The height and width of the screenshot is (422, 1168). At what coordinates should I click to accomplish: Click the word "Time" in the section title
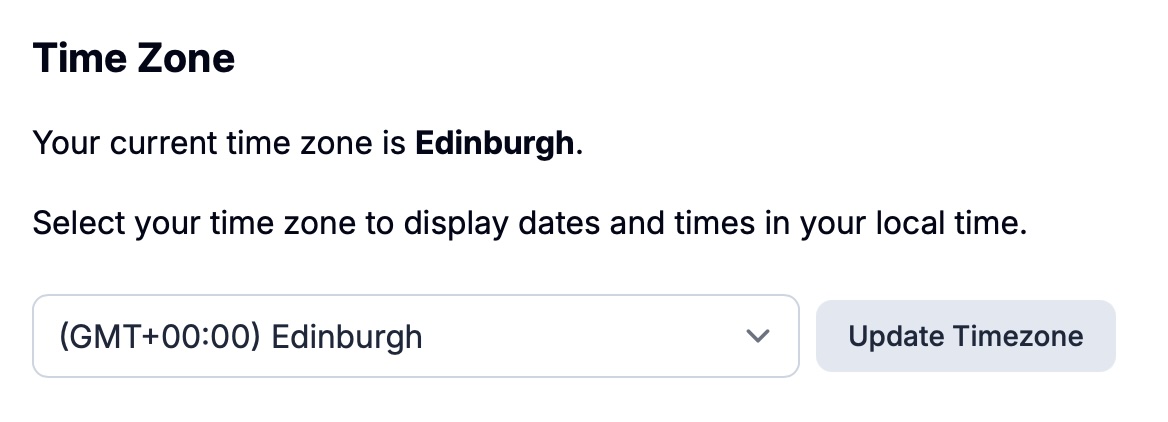(x=75, y=59)
